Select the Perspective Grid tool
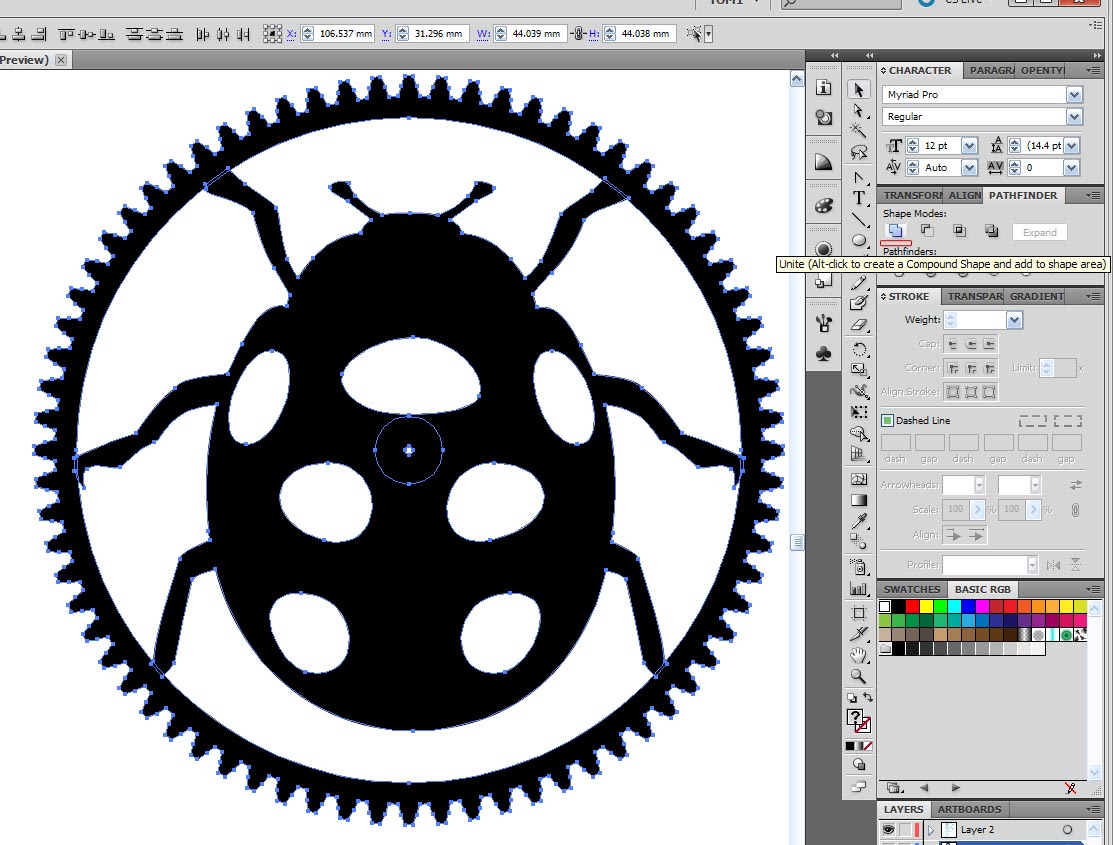The image size is (1113, 845). [x=859, y=454]
